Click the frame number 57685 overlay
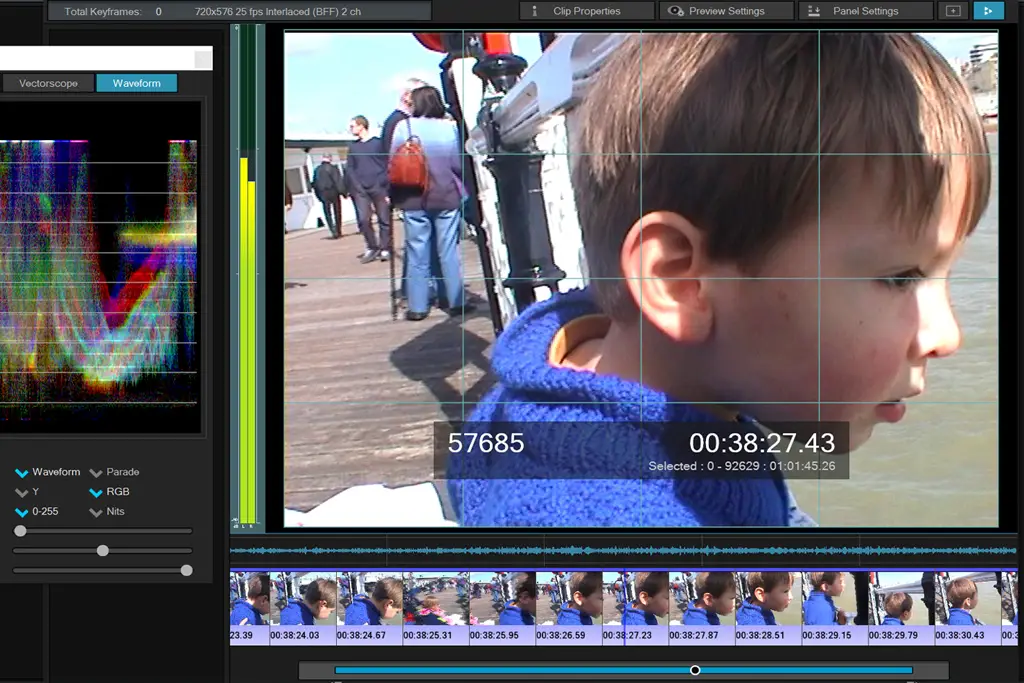This screenshot has width=1024, height=683. [486, 443]
